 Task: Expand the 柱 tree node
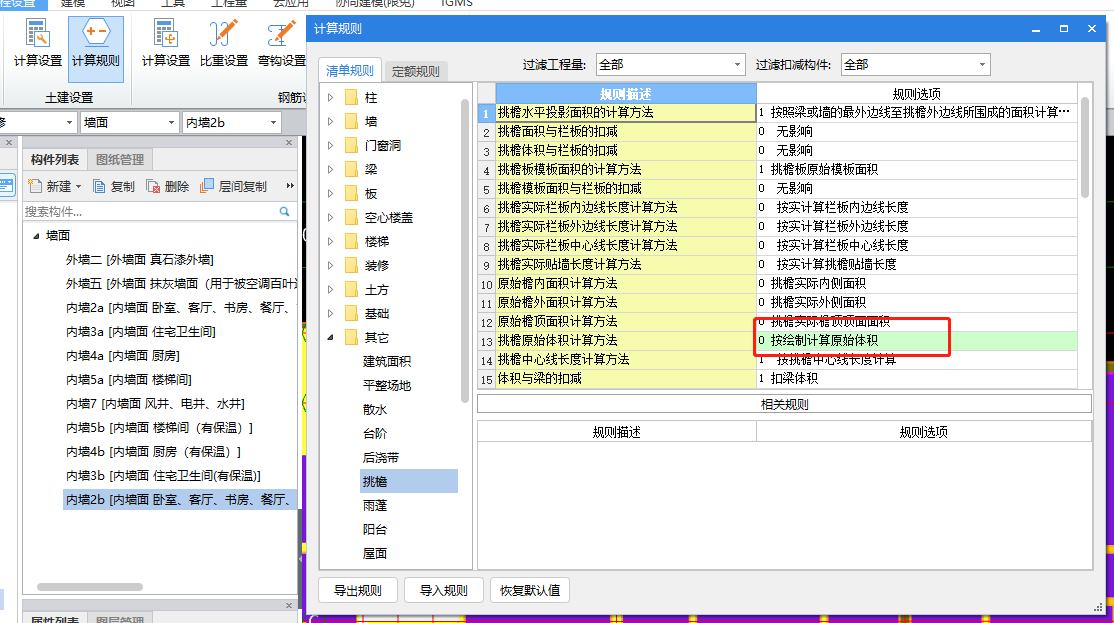pos(330,97)
